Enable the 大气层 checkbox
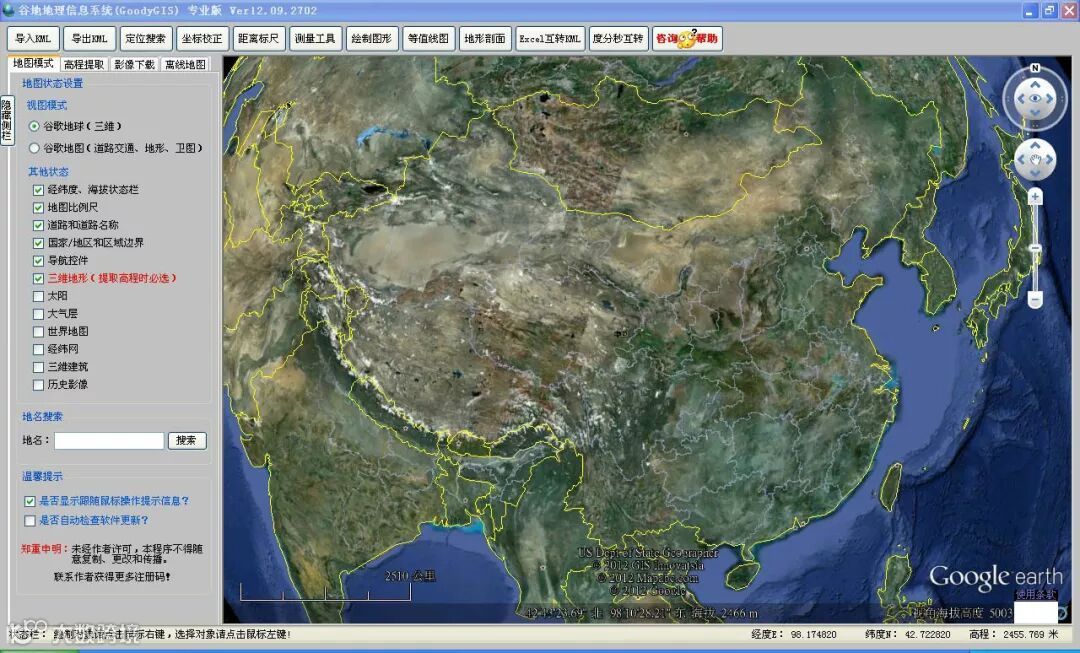The width and height of the screenshot is (1080, 653). pyautogui.click(x=39, y=314)
